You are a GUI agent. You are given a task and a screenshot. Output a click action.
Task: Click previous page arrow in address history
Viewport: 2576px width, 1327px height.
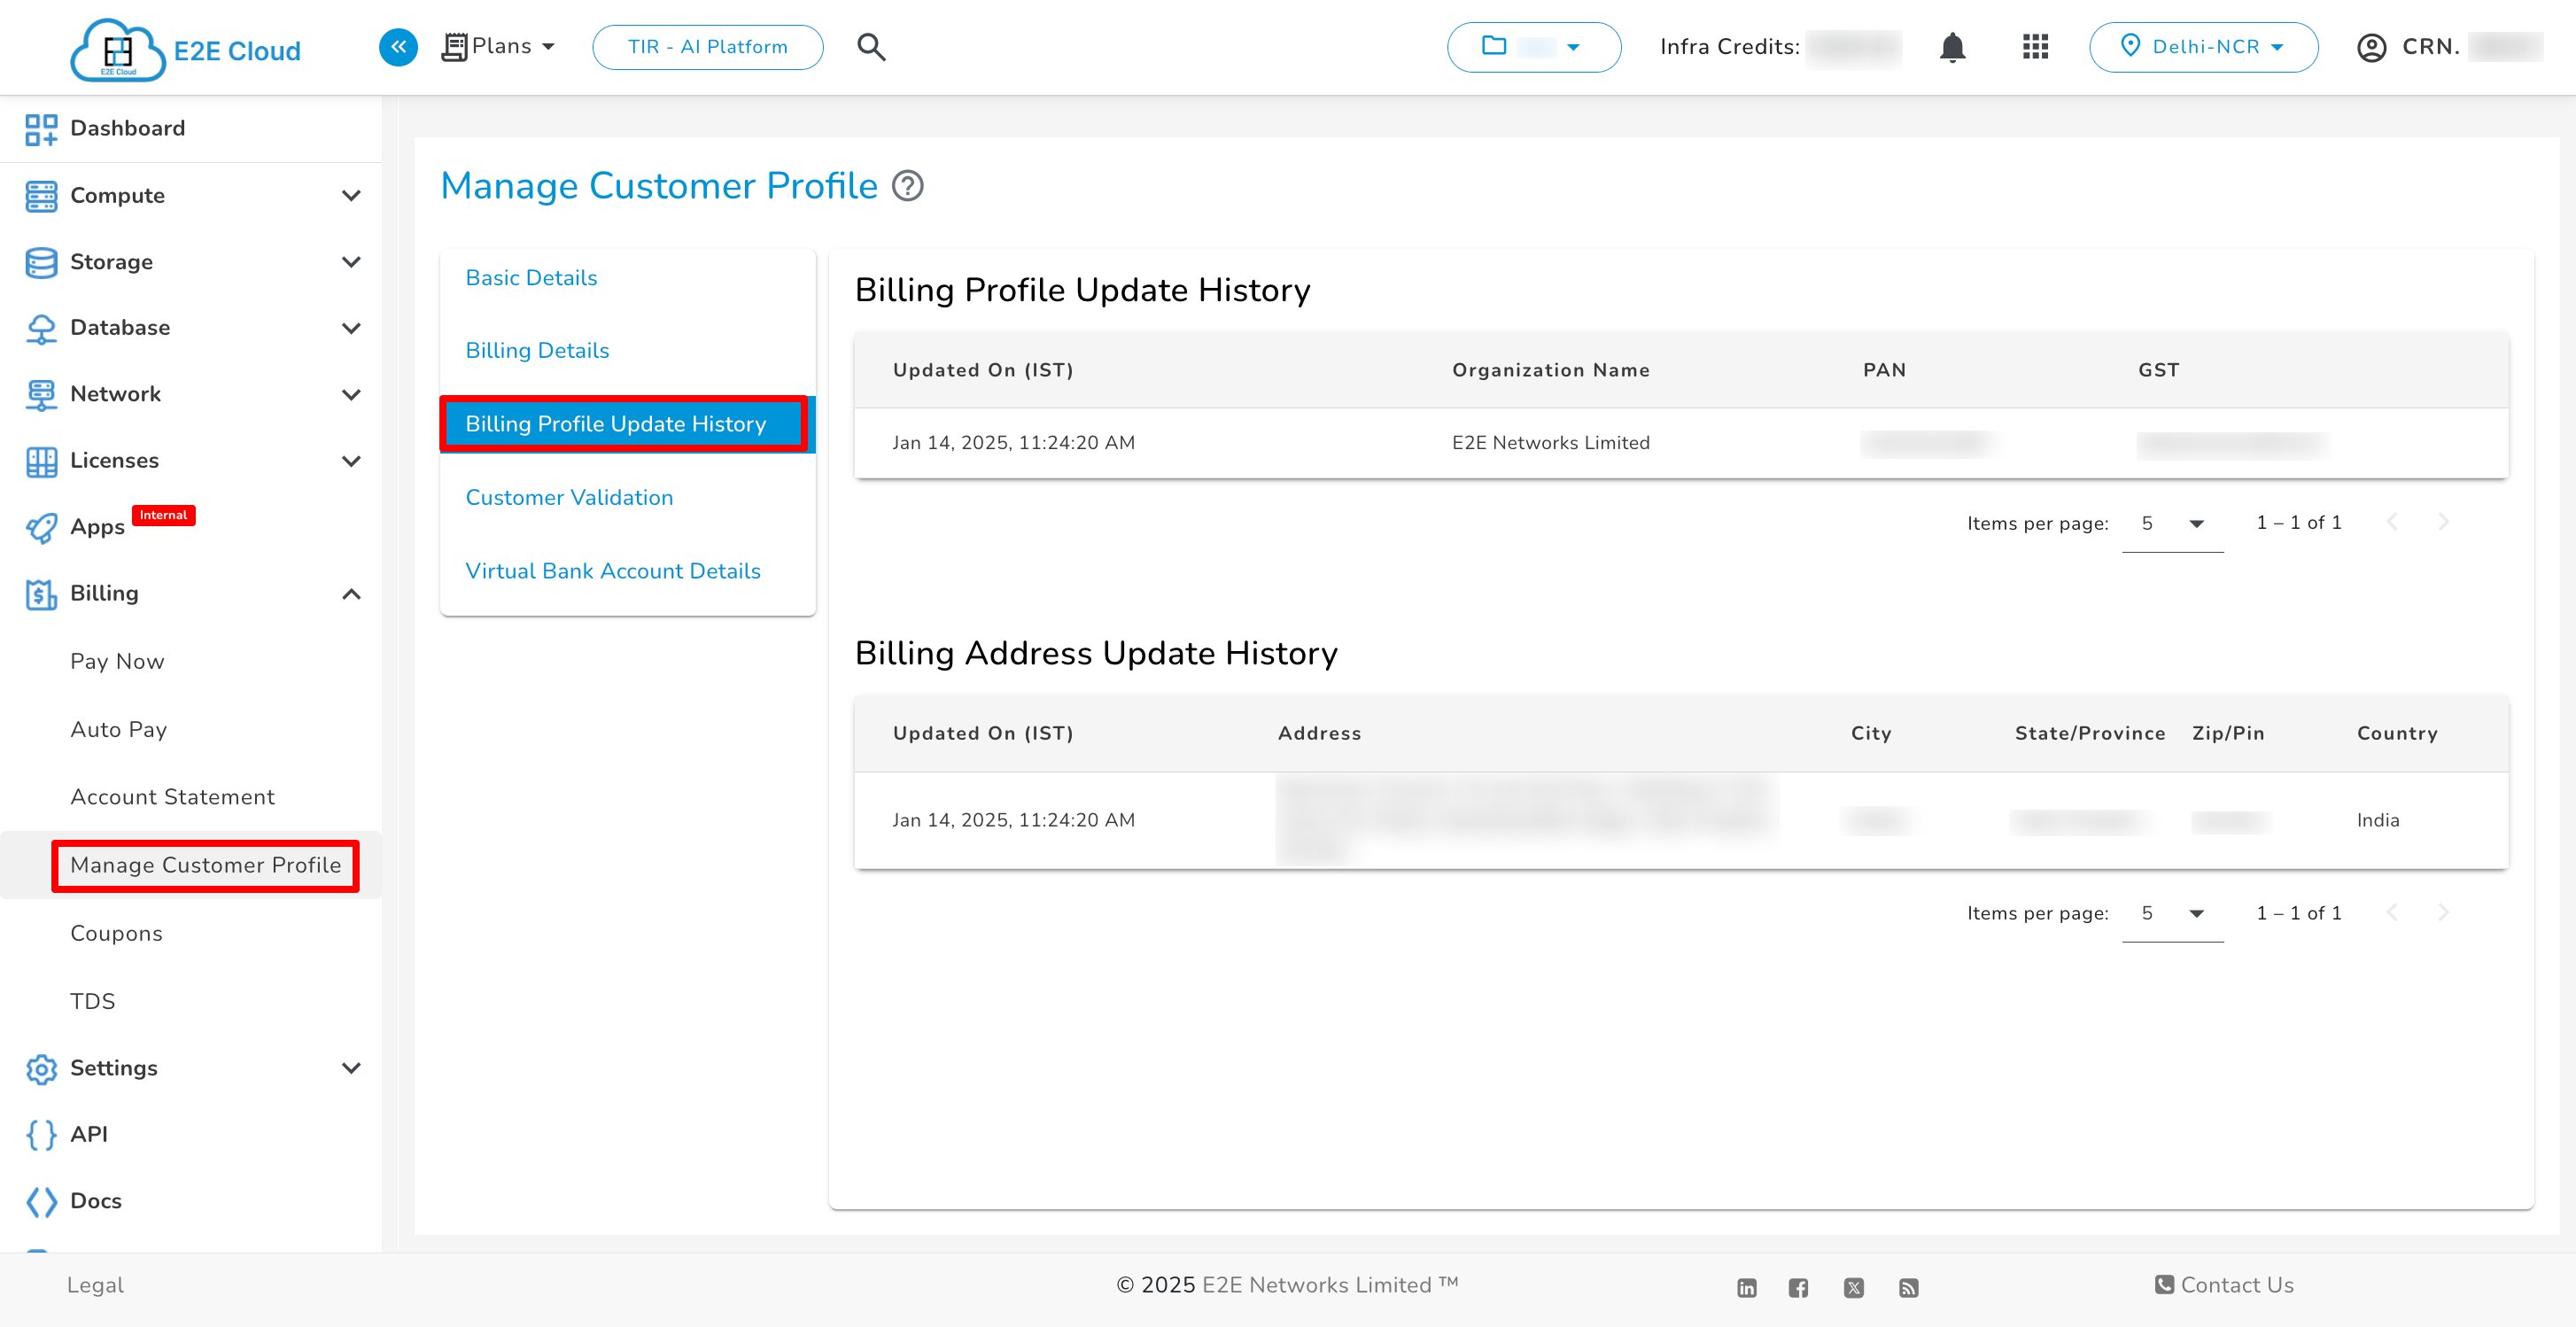(x=2392, y=912)
